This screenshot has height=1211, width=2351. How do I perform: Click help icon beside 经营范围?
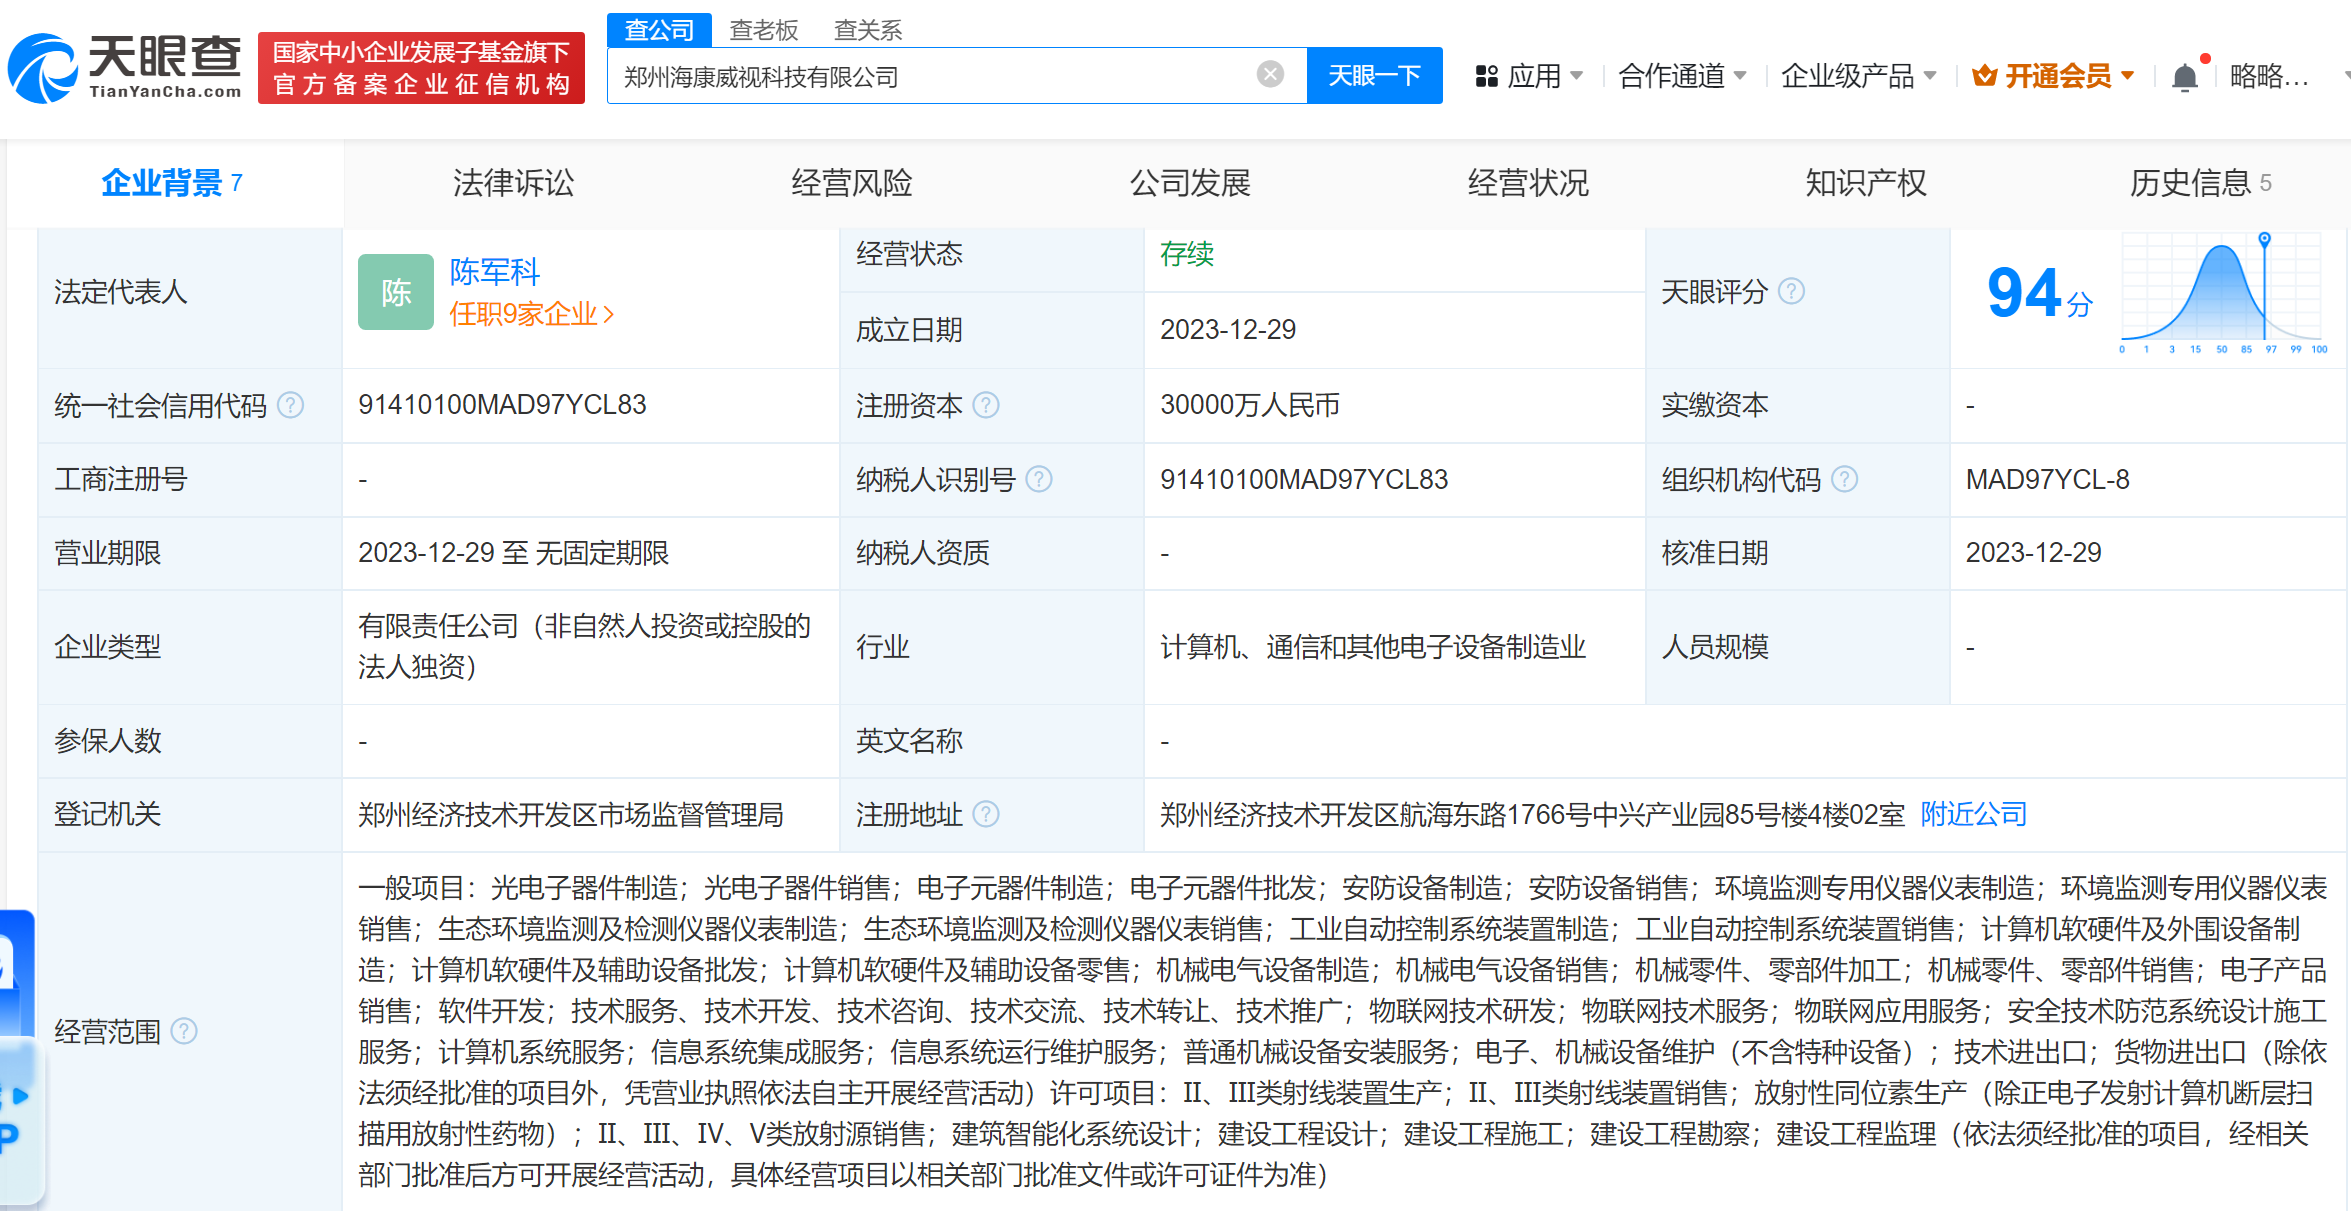[184, 1031]
